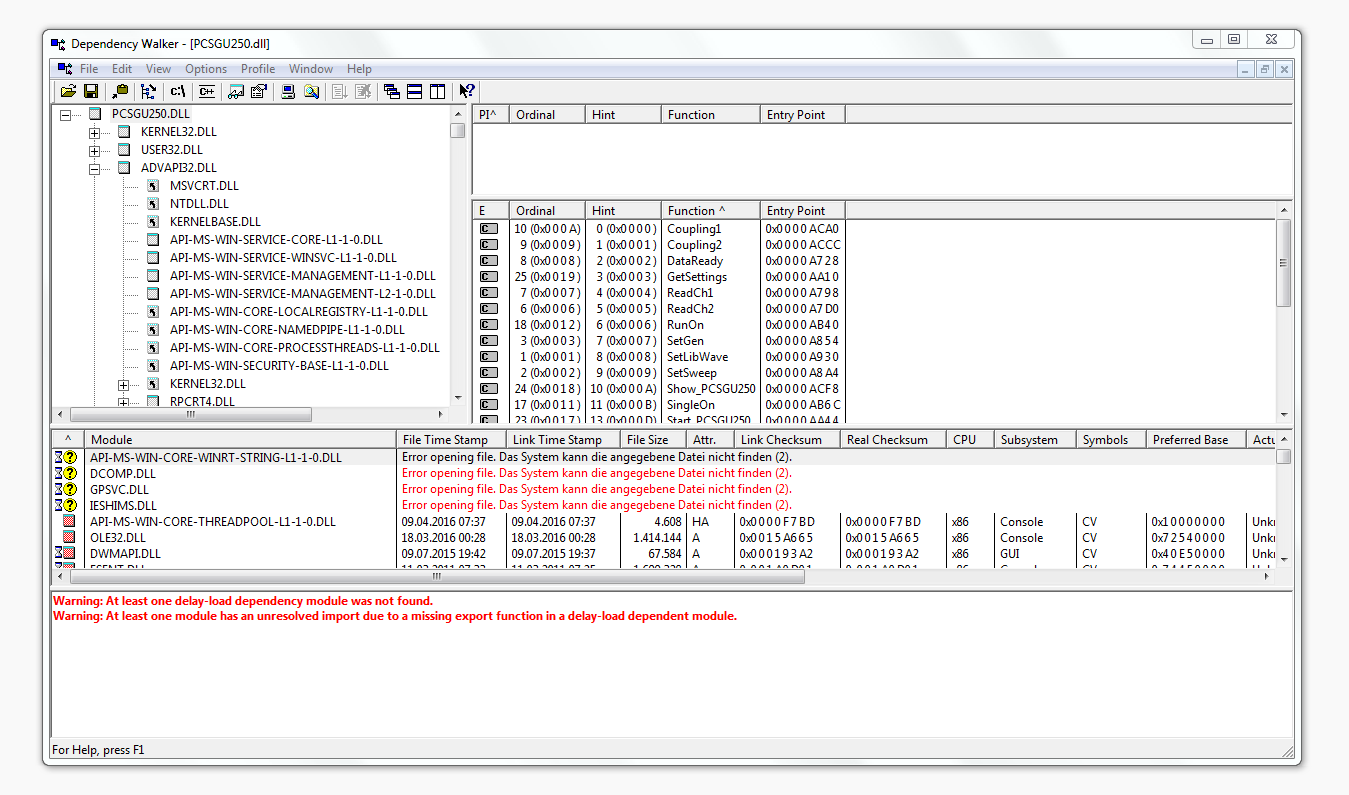The height and width of the screenshot is (795, 1349).
Task: Open the Edit menu
Action: coord(122,69)
